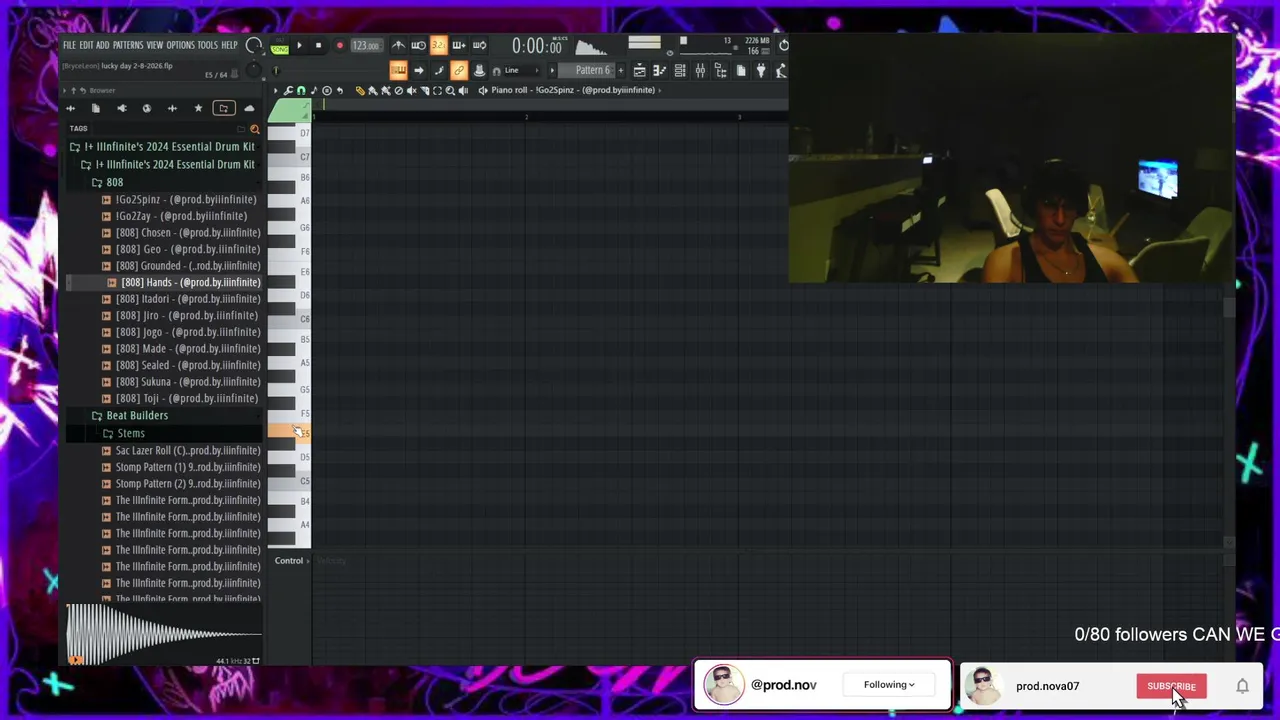1280x720 pixels.
Task: Open the Mixer window icon
Action: coord(700,70)
